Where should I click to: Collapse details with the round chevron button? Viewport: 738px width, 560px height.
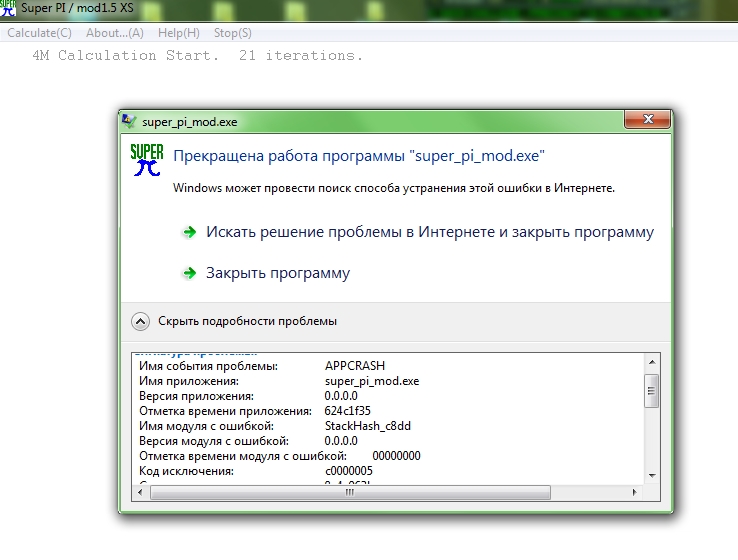tap(140, 321)
